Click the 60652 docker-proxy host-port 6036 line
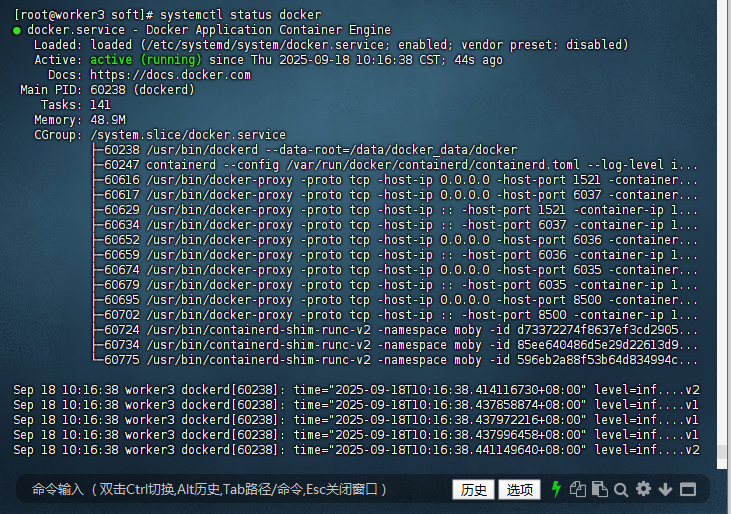This screenshot has height=514, width=731. click(395, 240)
